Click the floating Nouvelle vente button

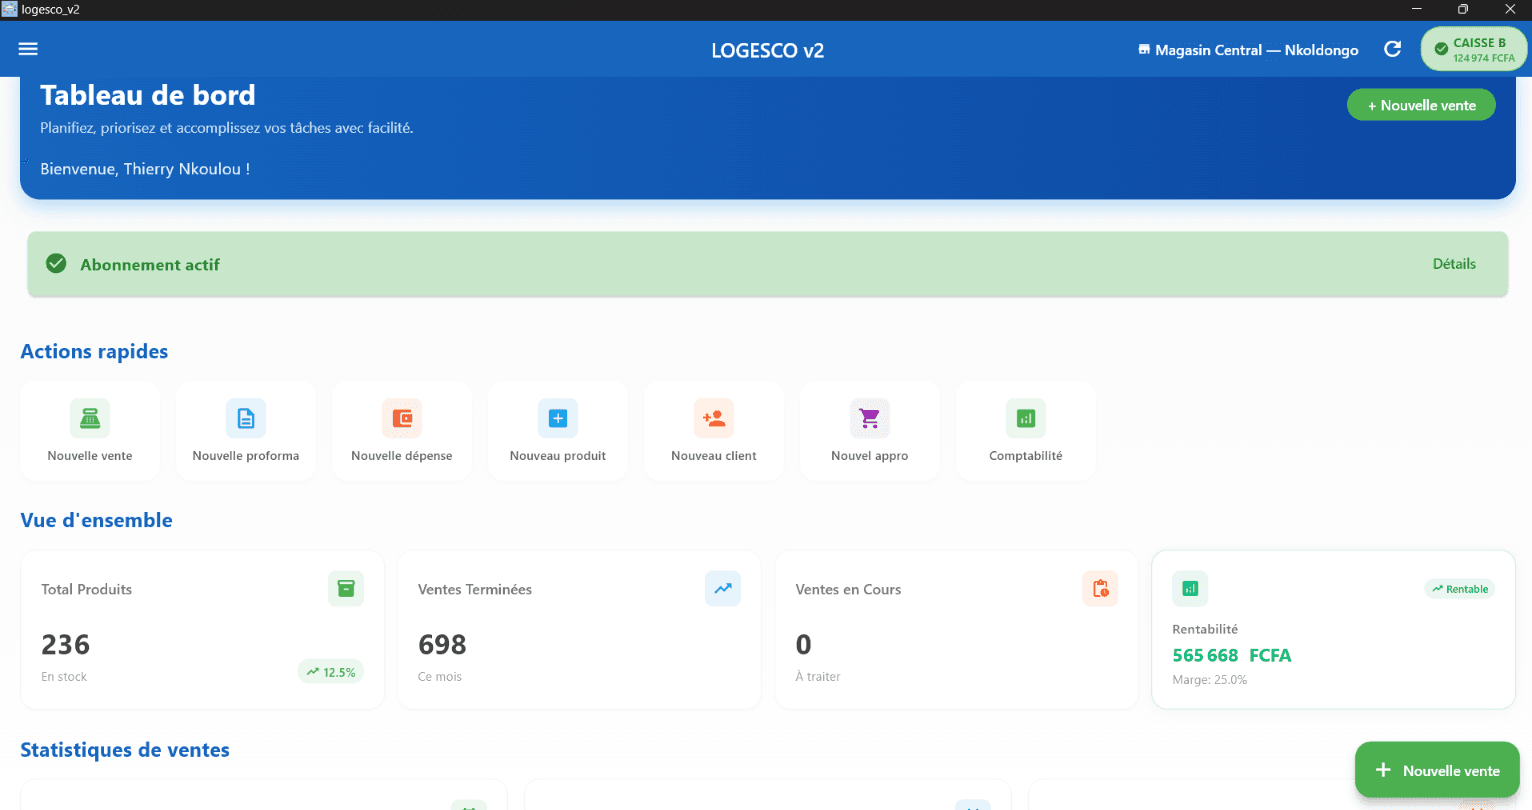(1437, 770)
